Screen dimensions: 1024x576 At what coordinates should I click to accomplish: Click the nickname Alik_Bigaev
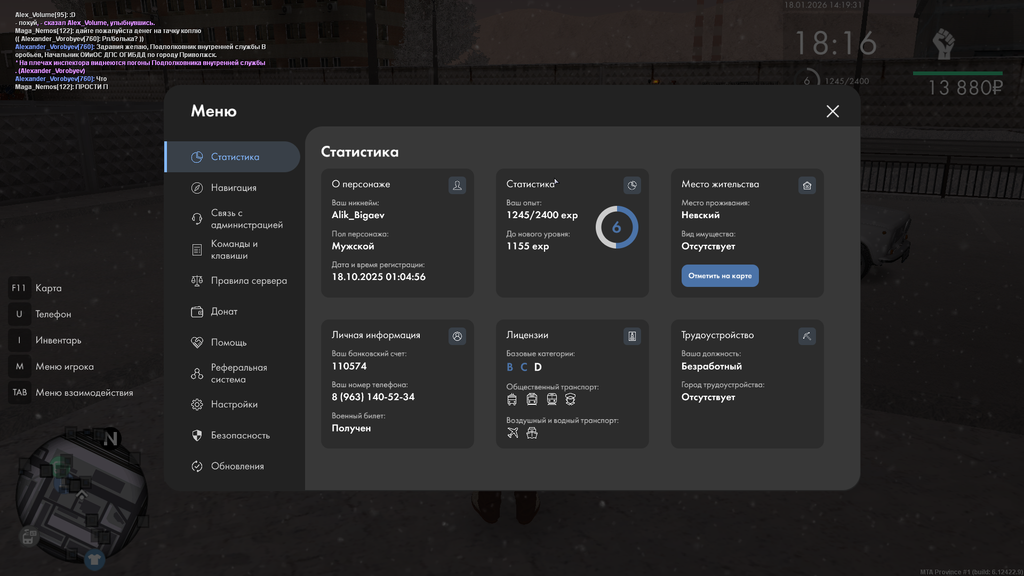tap(358, 215)
